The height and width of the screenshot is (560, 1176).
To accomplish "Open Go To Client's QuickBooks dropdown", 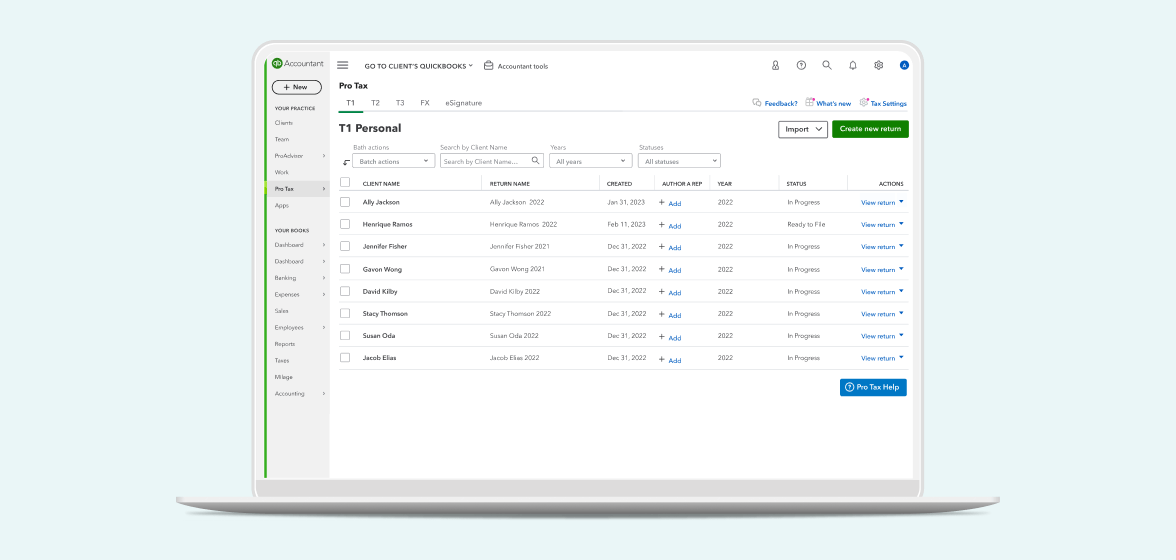I will [x=418, y=66].
